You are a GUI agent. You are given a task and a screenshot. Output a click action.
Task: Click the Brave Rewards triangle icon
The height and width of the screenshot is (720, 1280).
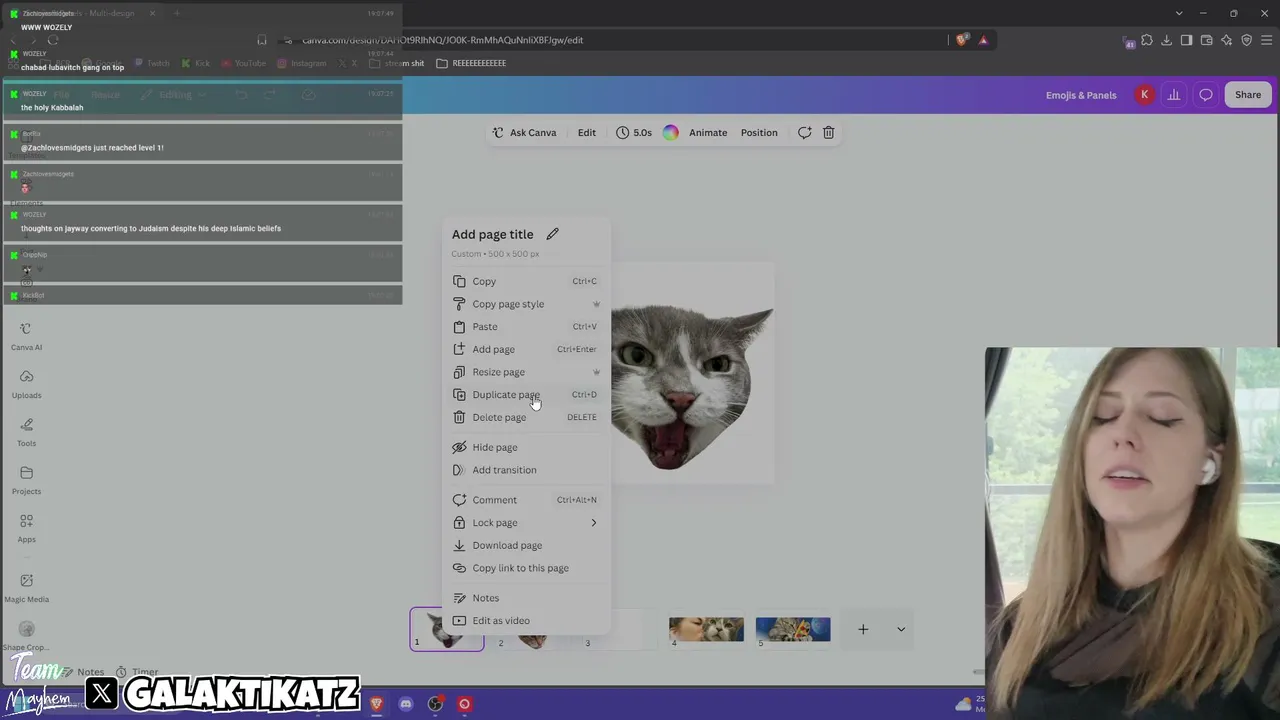[x=983, y=40]
